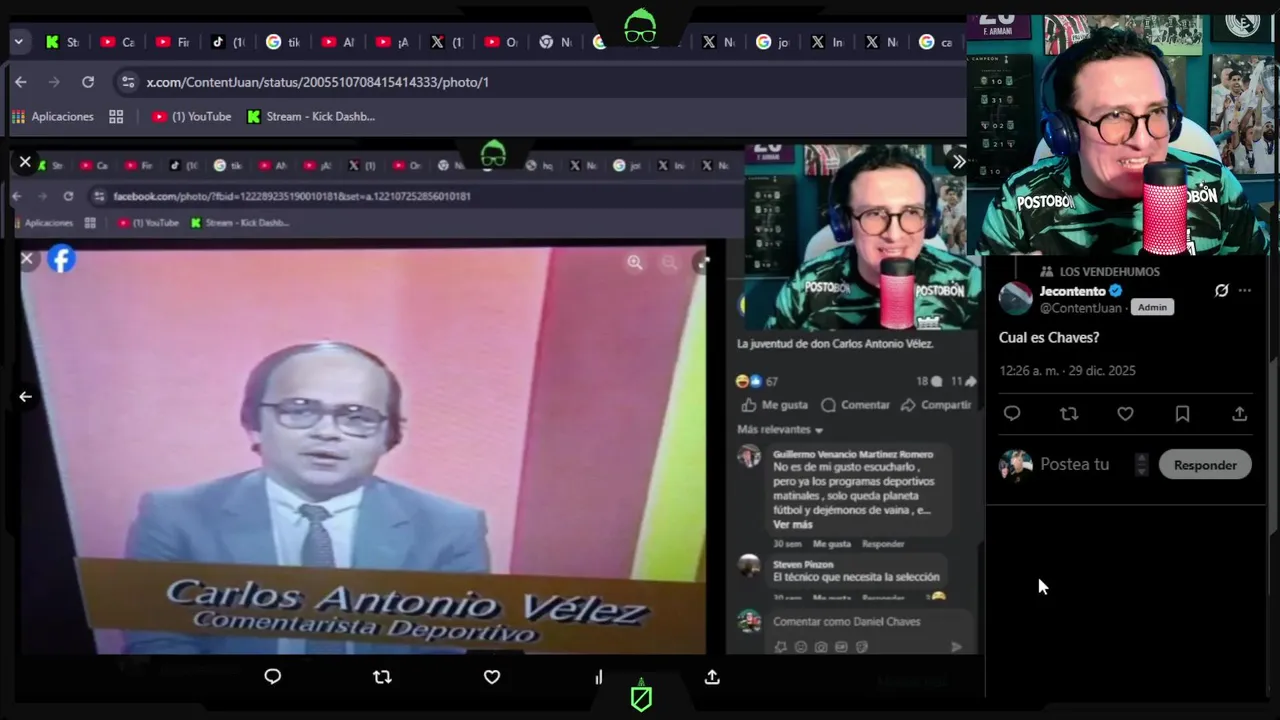1280x720 pixels.
Task: Like the 'Cual es Chaves?' tweet
Action: point(1125,414)
